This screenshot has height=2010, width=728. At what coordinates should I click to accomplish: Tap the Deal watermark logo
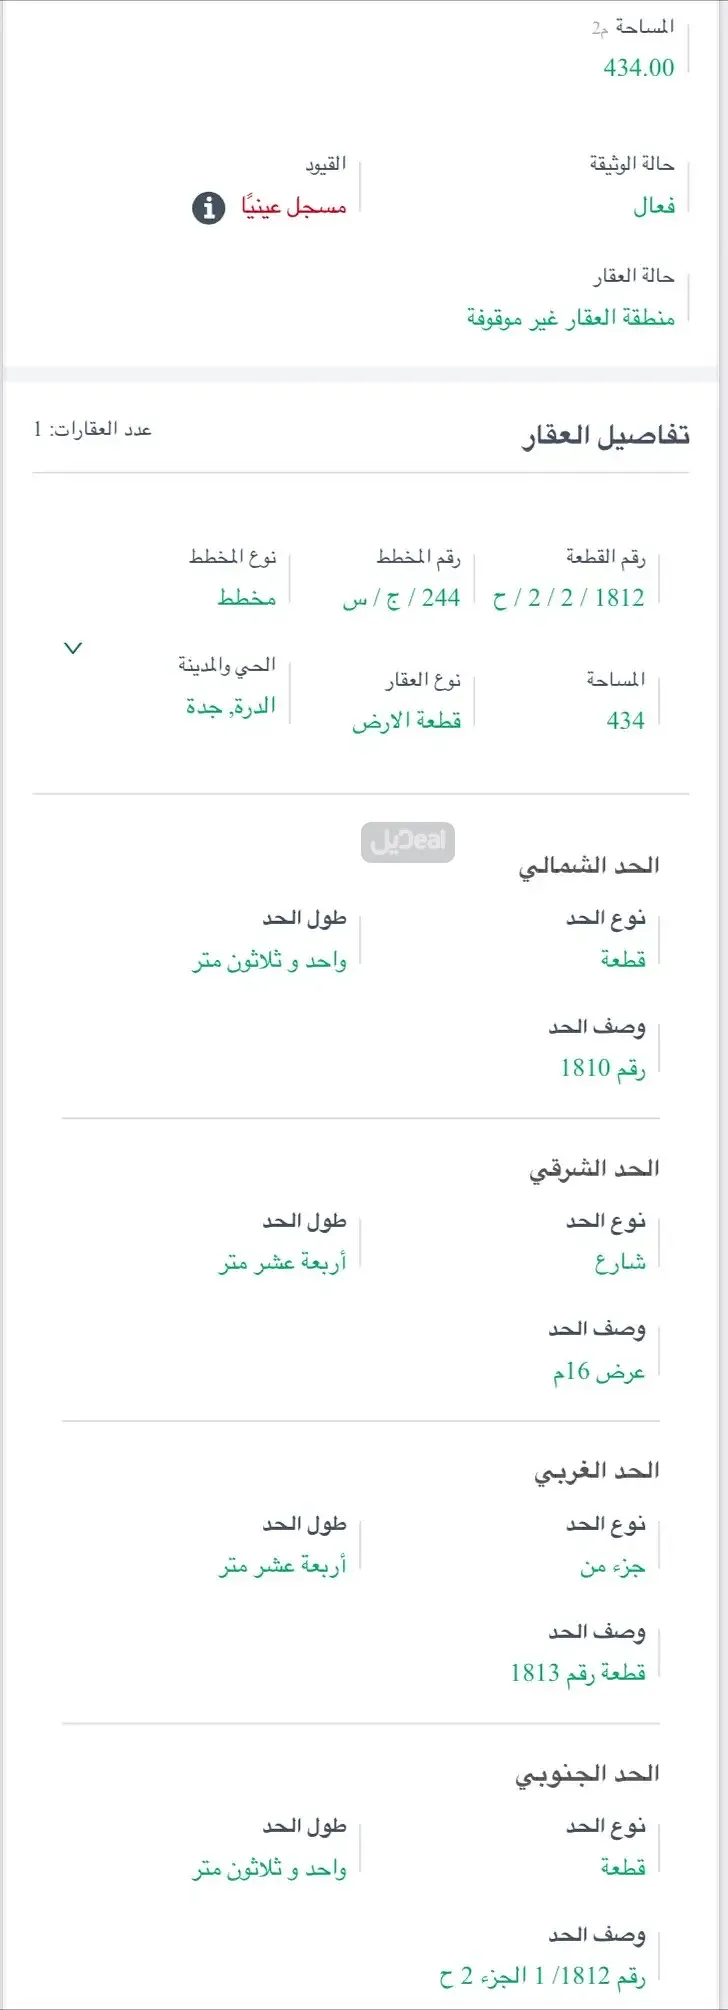pyautogui.click(x=408, y=842)
